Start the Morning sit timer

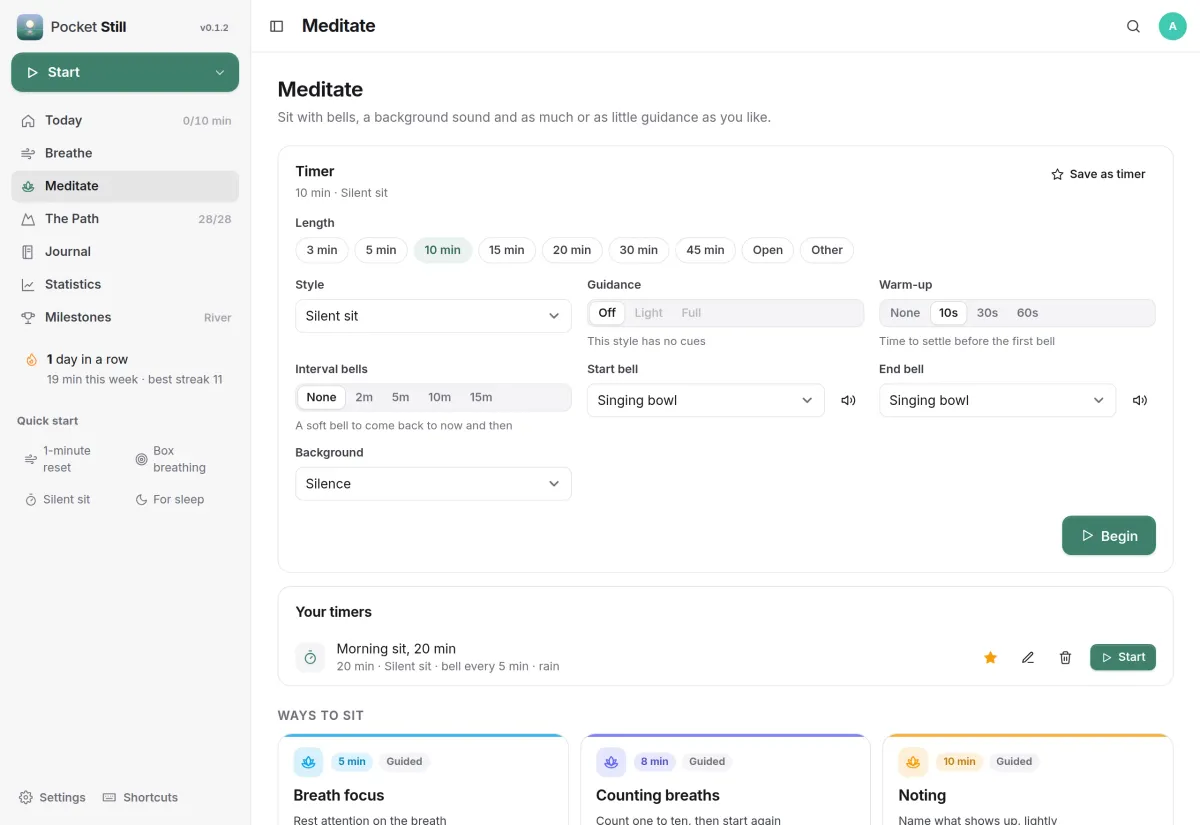(x=1123, y=657)
